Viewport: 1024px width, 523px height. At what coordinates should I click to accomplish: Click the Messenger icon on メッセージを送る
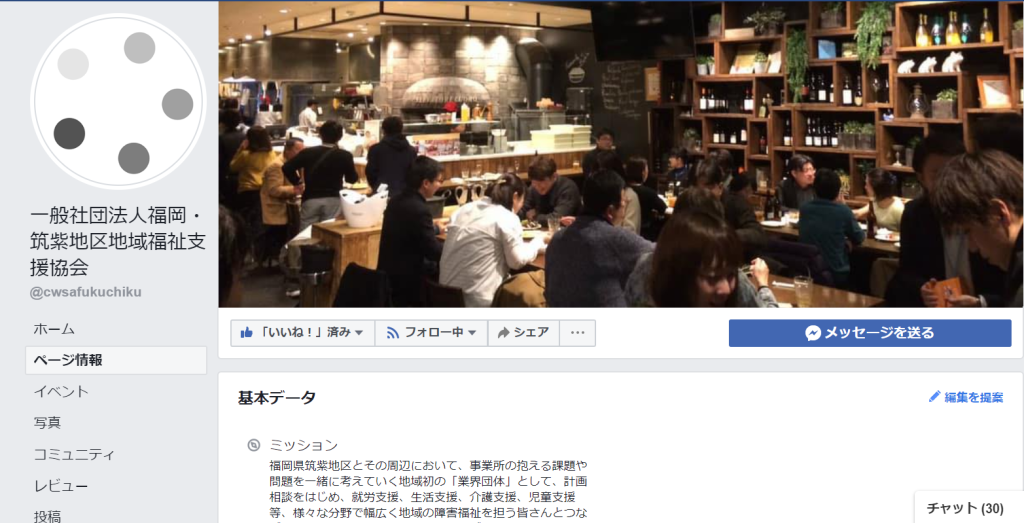click(812, 333)
